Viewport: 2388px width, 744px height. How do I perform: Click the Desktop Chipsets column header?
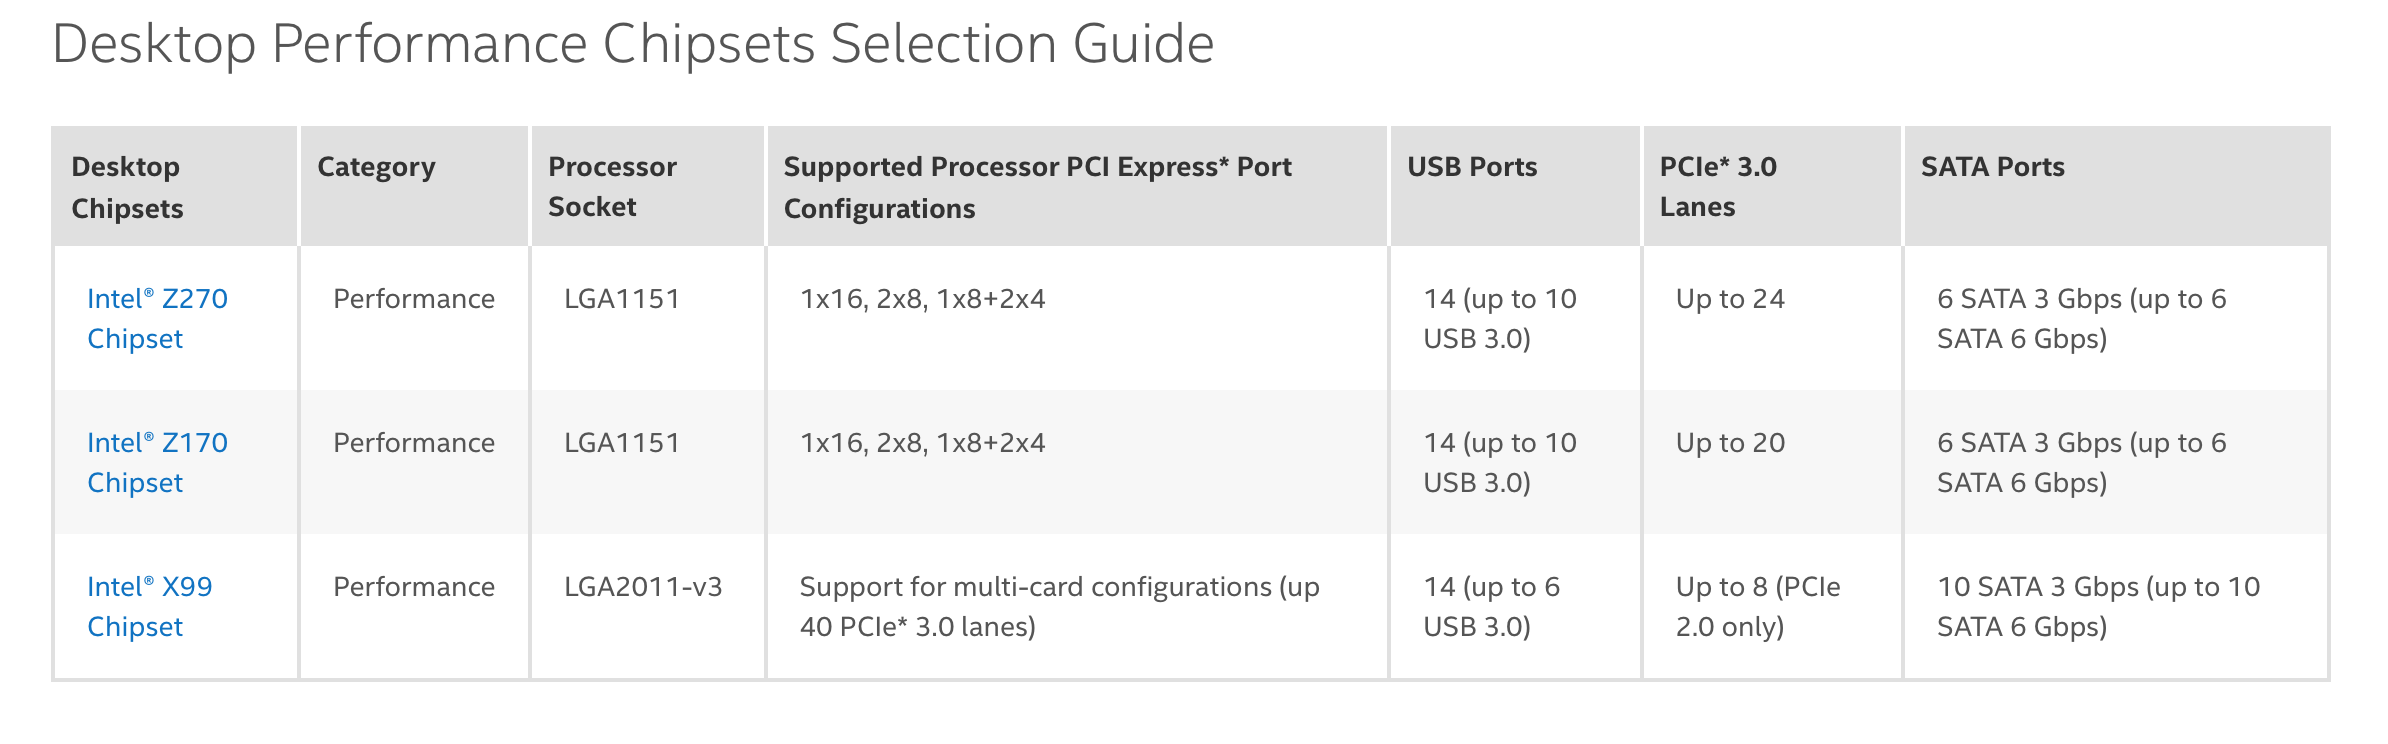coord(127,187)
